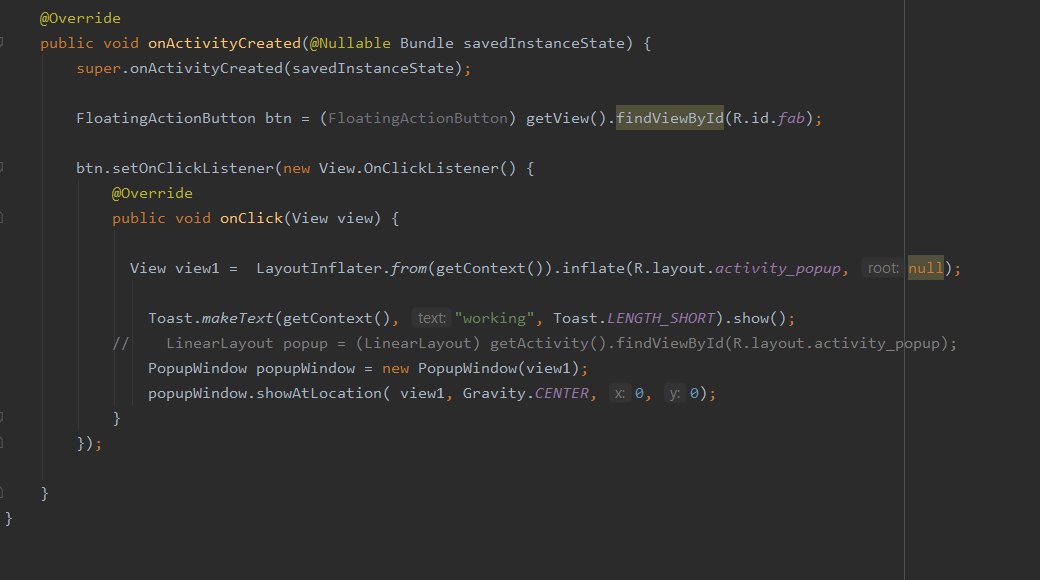The width and height of the screenshot is (1040, 580).
Task: Click the 'y:' parameter hint
Action: [x=674, y=394]
